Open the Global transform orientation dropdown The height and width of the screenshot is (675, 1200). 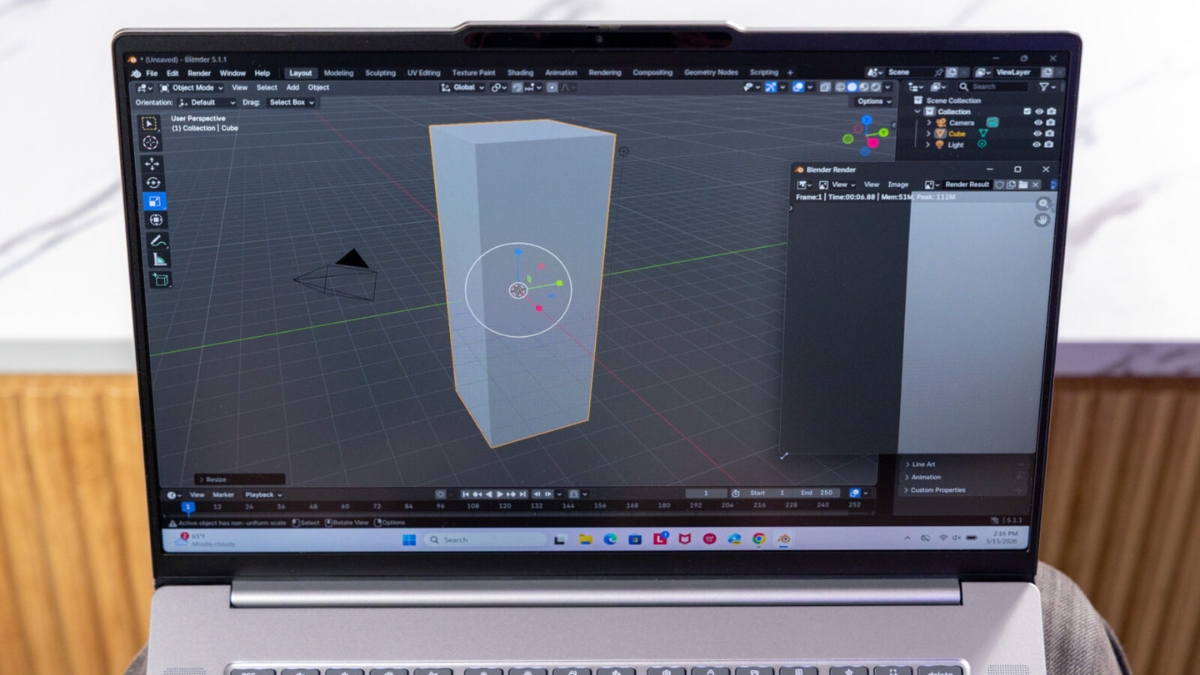tap(463, 88)
